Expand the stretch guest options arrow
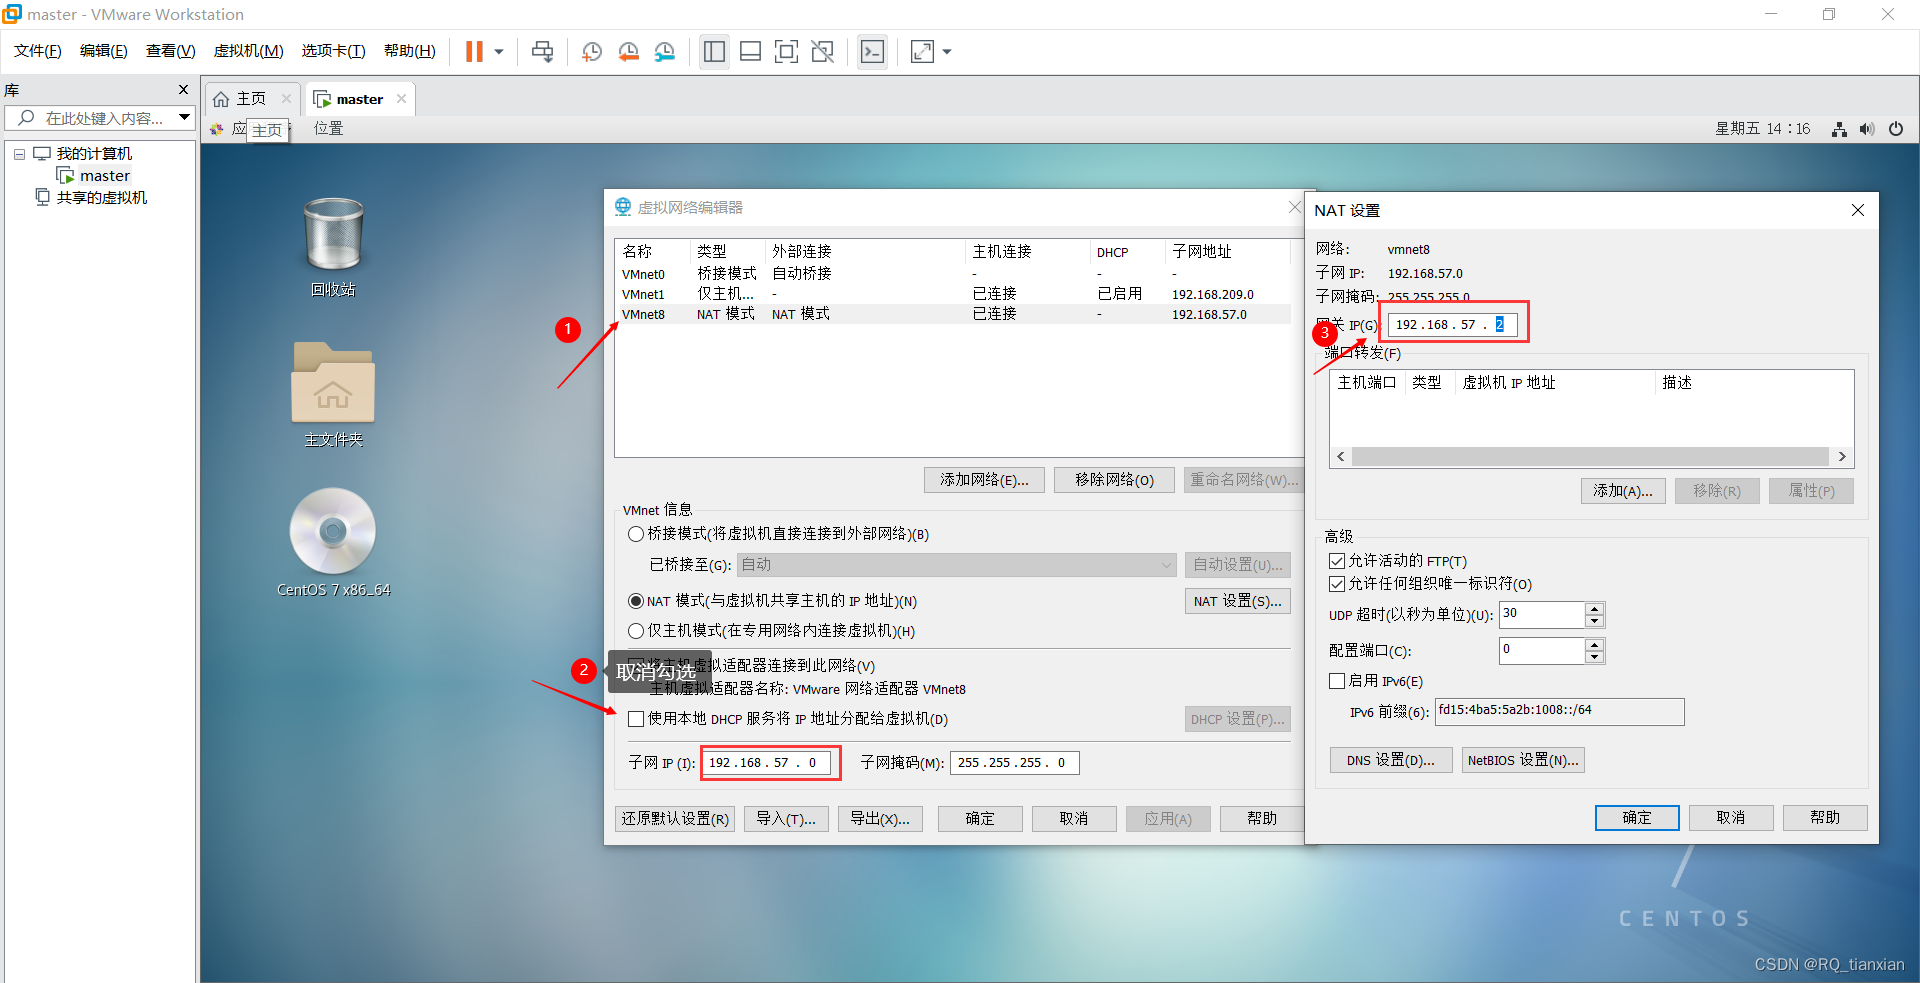The image size is (1920, 983). pos(947,52)
